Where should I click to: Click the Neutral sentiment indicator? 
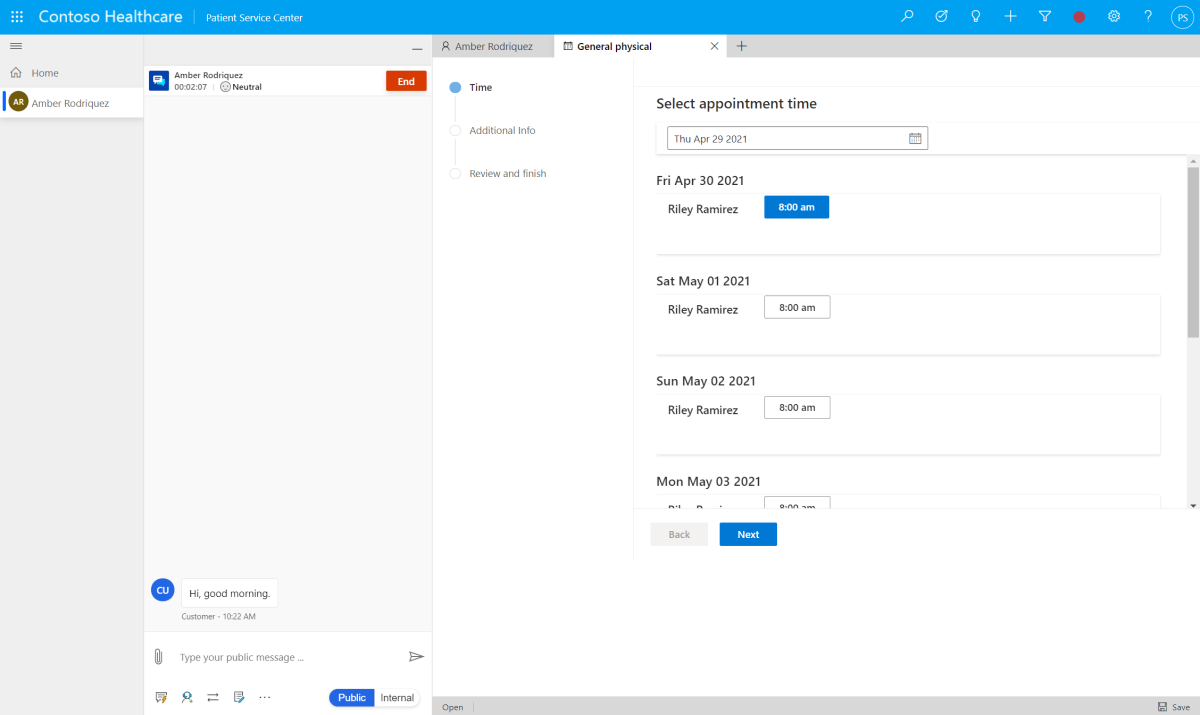[x=241, y=87]
